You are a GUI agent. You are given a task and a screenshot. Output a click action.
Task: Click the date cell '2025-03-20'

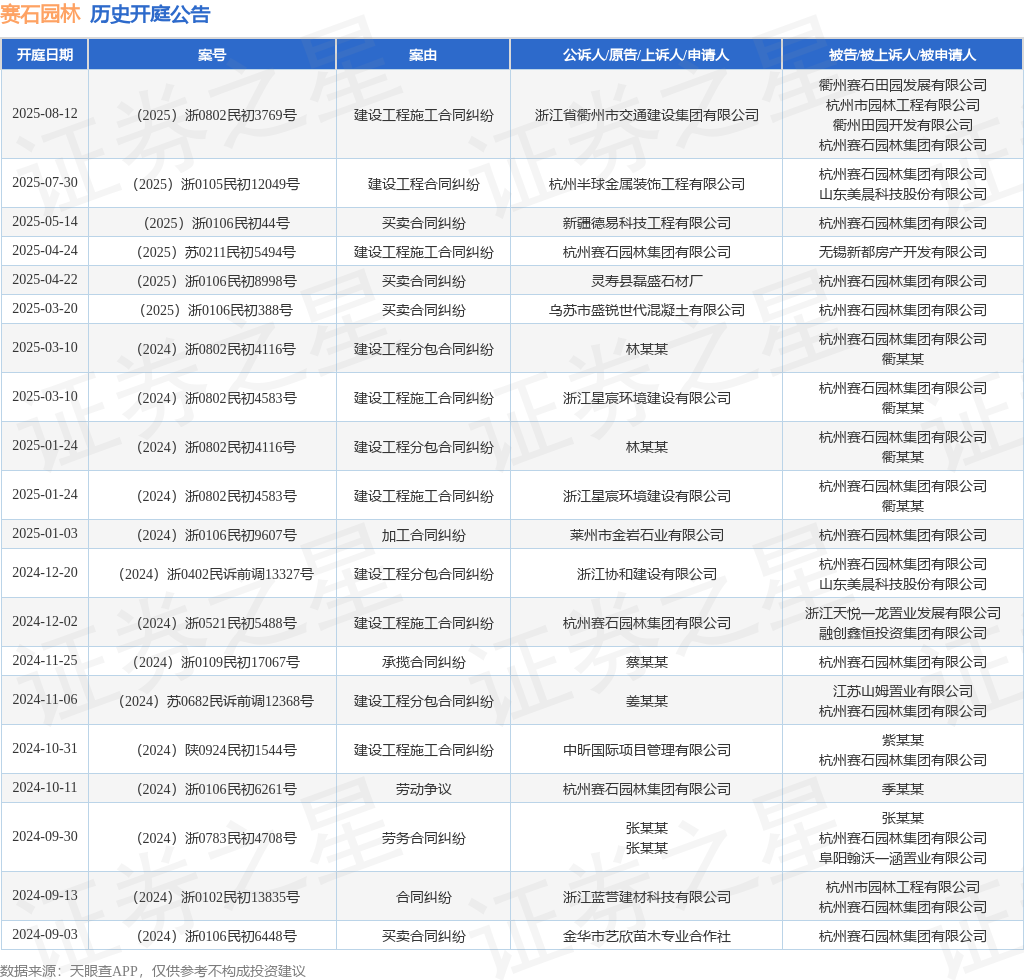(x=44, y=308)
